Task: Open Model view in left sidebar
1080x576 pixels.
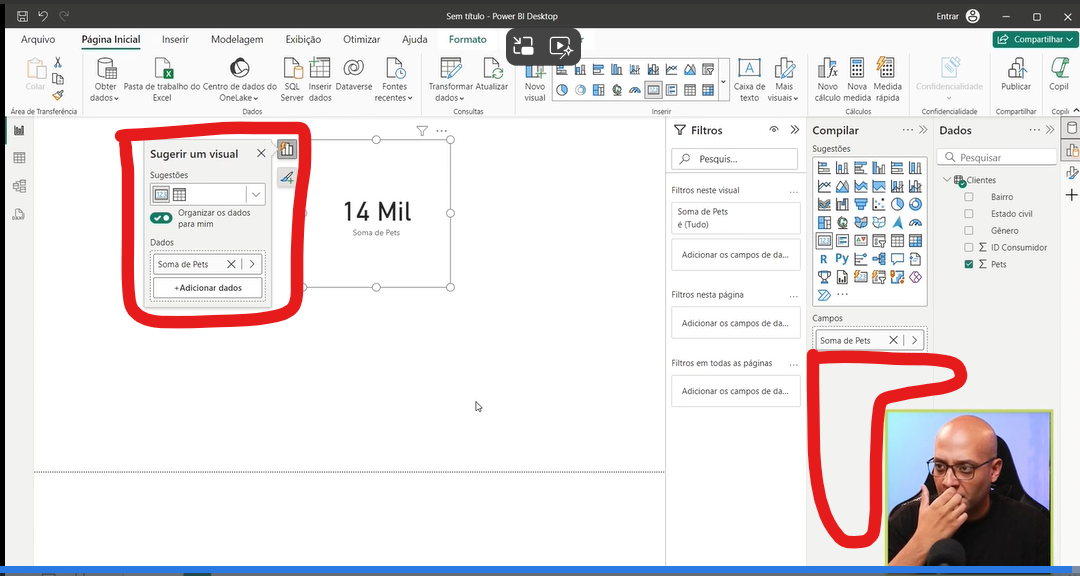Action: tap(19, 186)
